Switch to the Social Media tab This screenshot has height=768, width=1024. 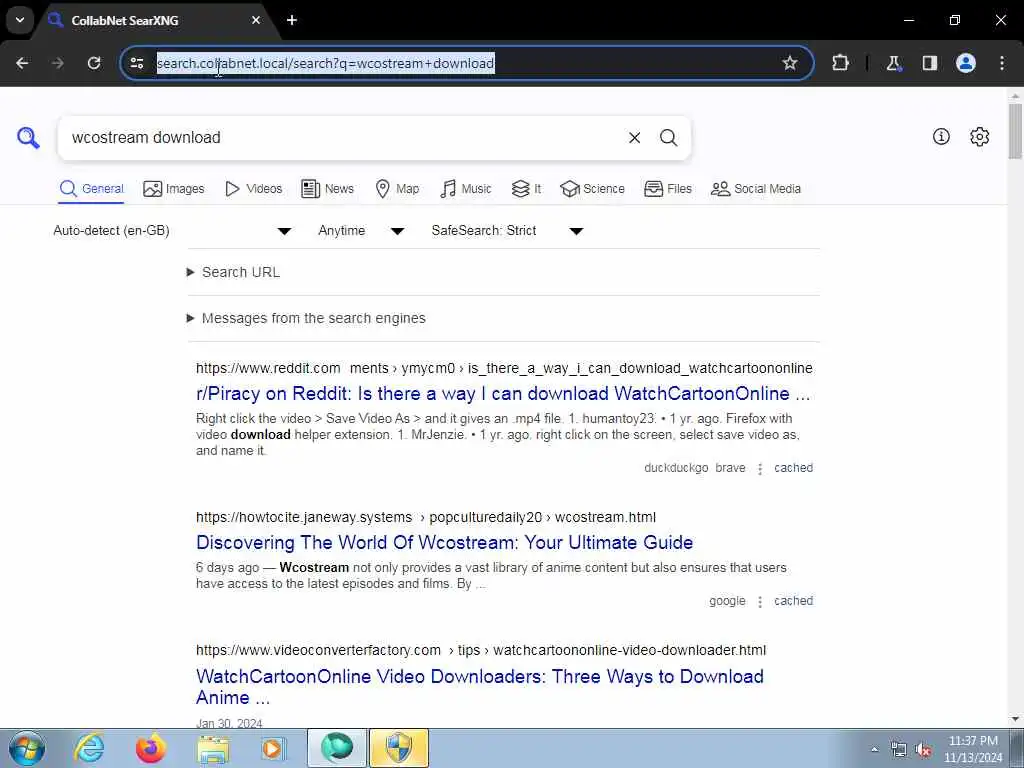(756, 189)
